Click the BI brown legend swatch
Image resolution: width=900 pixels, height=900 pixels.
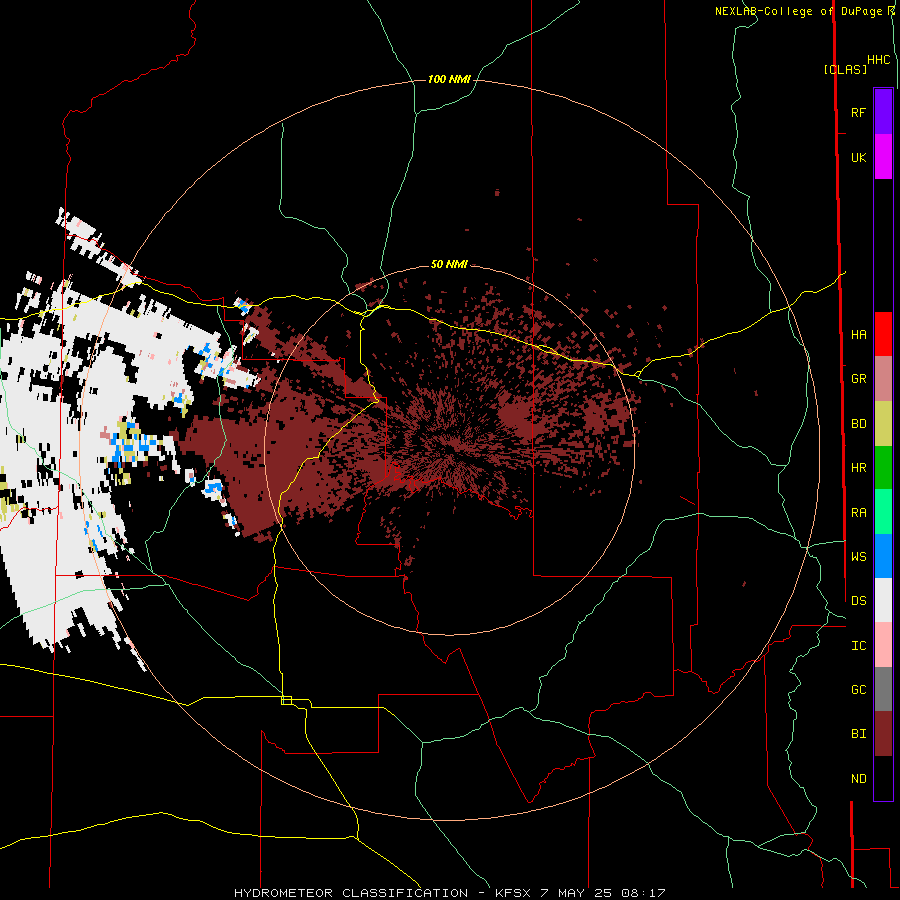tap(883, 734)
